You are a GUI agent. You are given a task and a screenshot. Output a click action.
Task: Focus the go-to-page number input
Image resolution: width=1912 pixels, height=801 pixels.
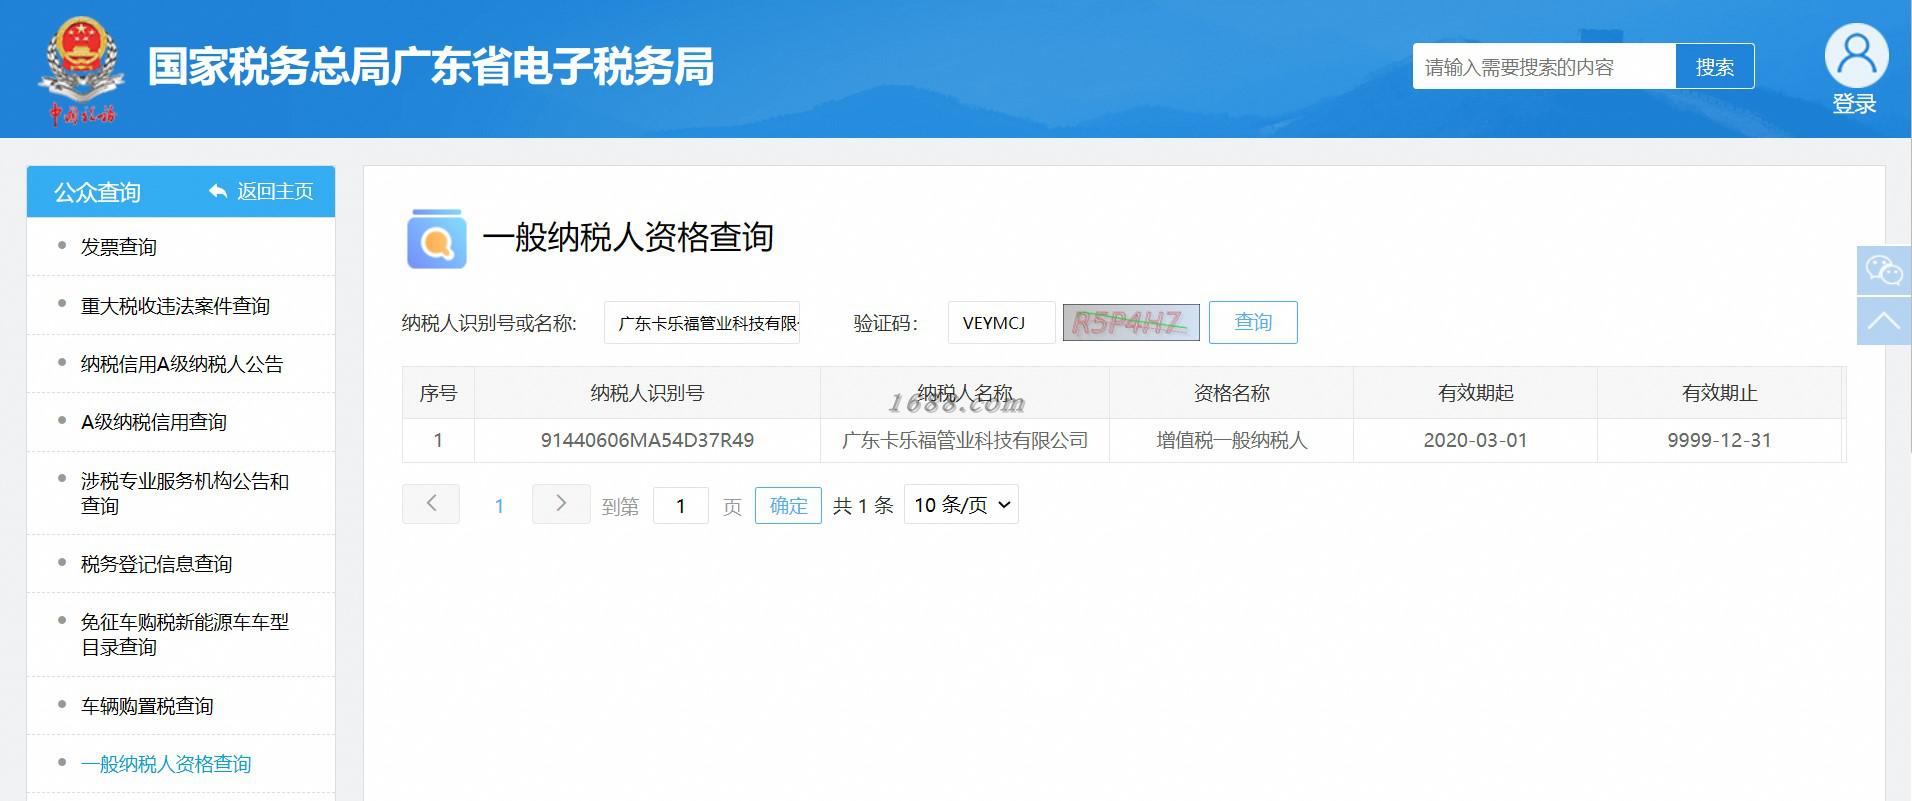(x=681, y=506)
